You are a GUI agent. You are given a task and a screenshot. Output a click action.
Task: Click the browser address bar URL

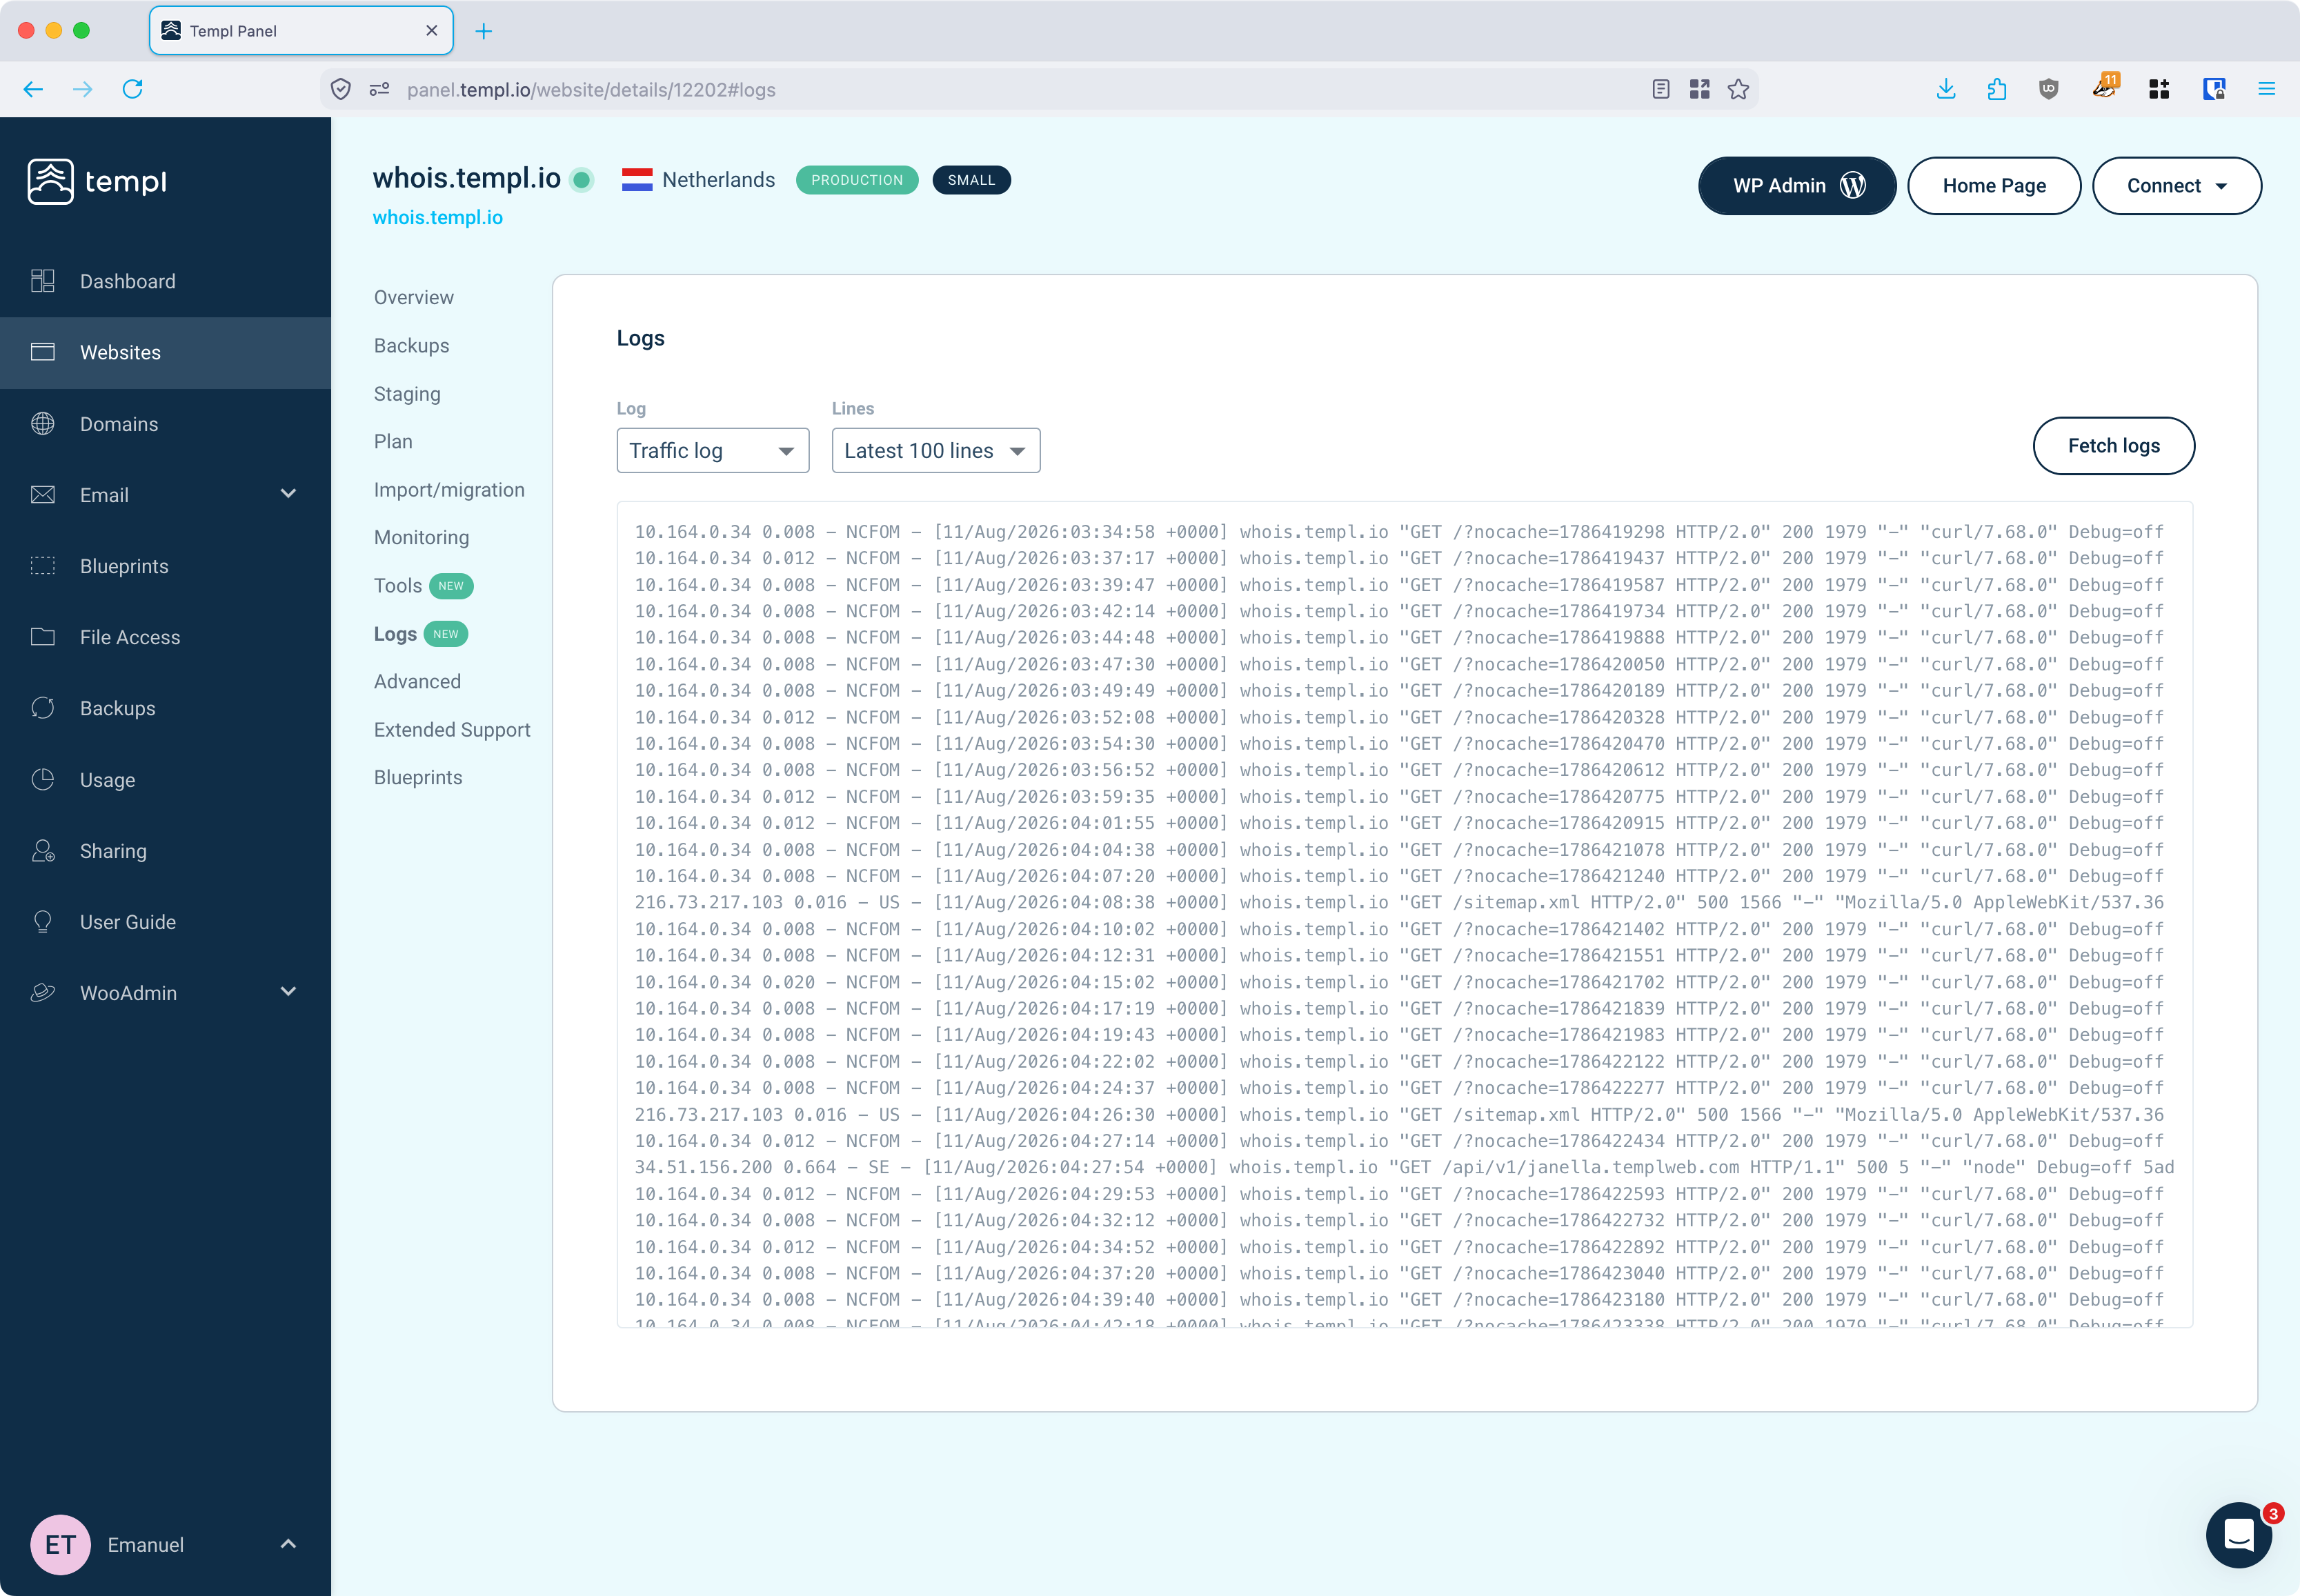click(x=590, y=89)
